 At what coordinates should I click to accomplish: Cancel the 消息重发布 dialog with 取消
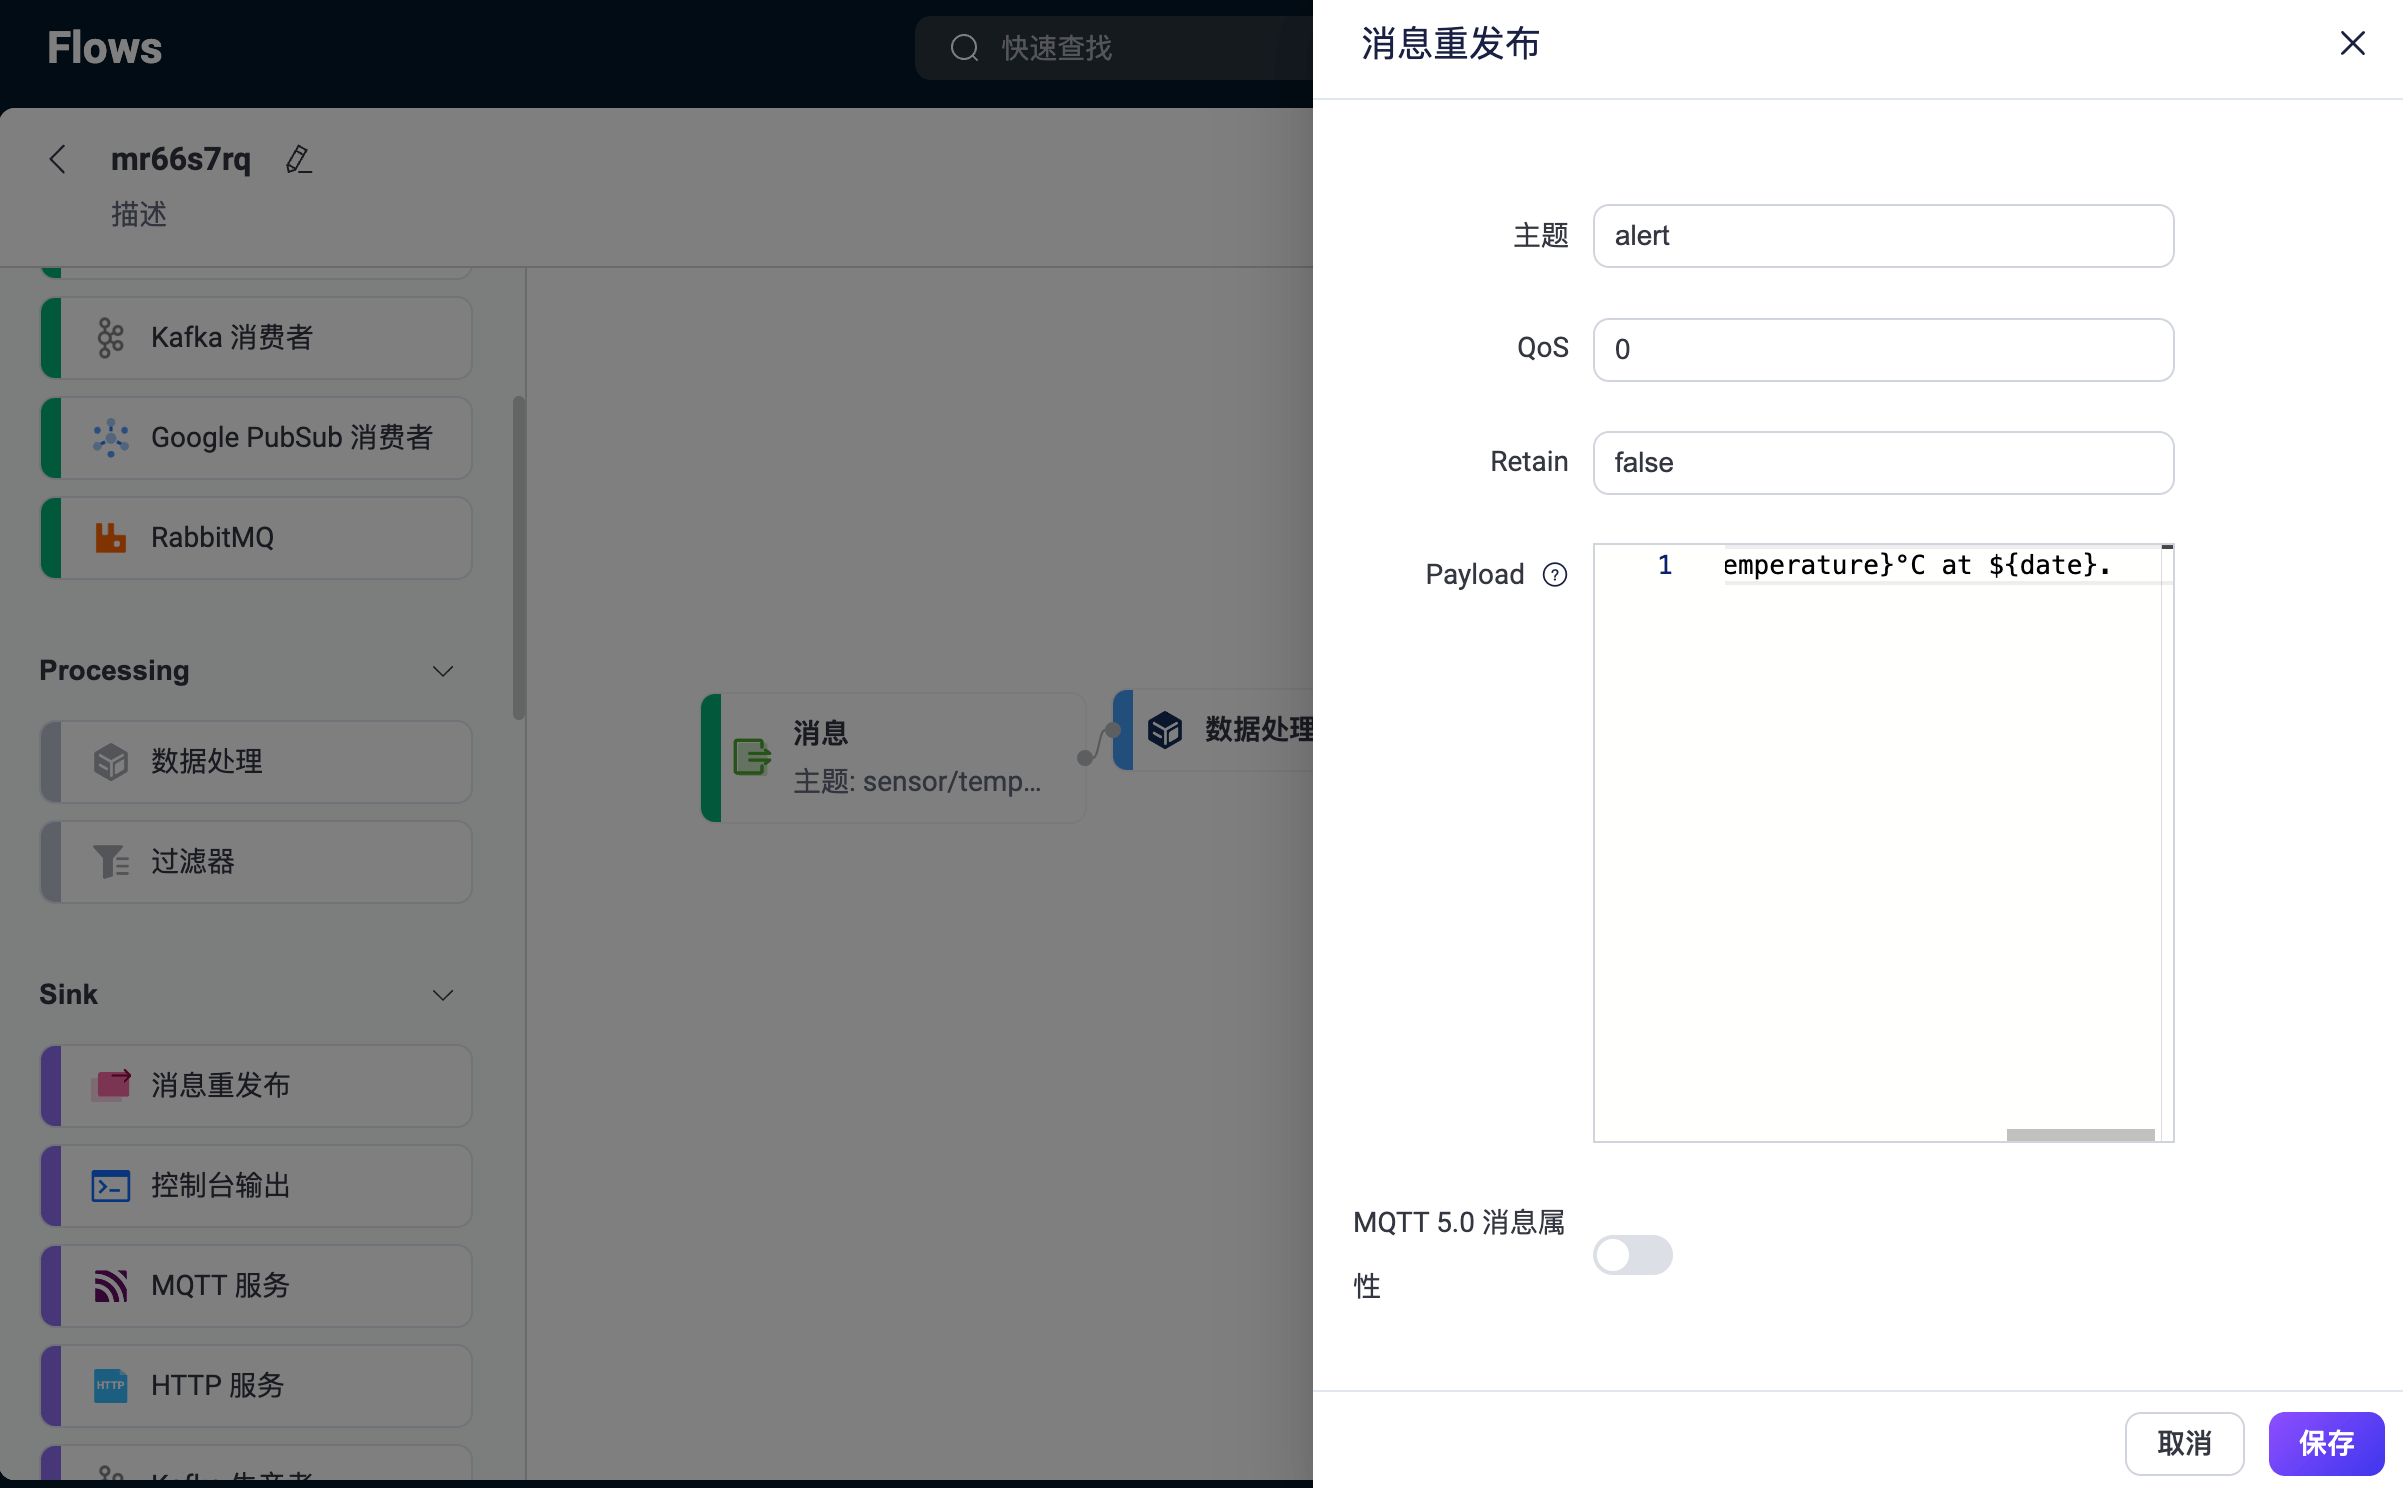2184,1443
